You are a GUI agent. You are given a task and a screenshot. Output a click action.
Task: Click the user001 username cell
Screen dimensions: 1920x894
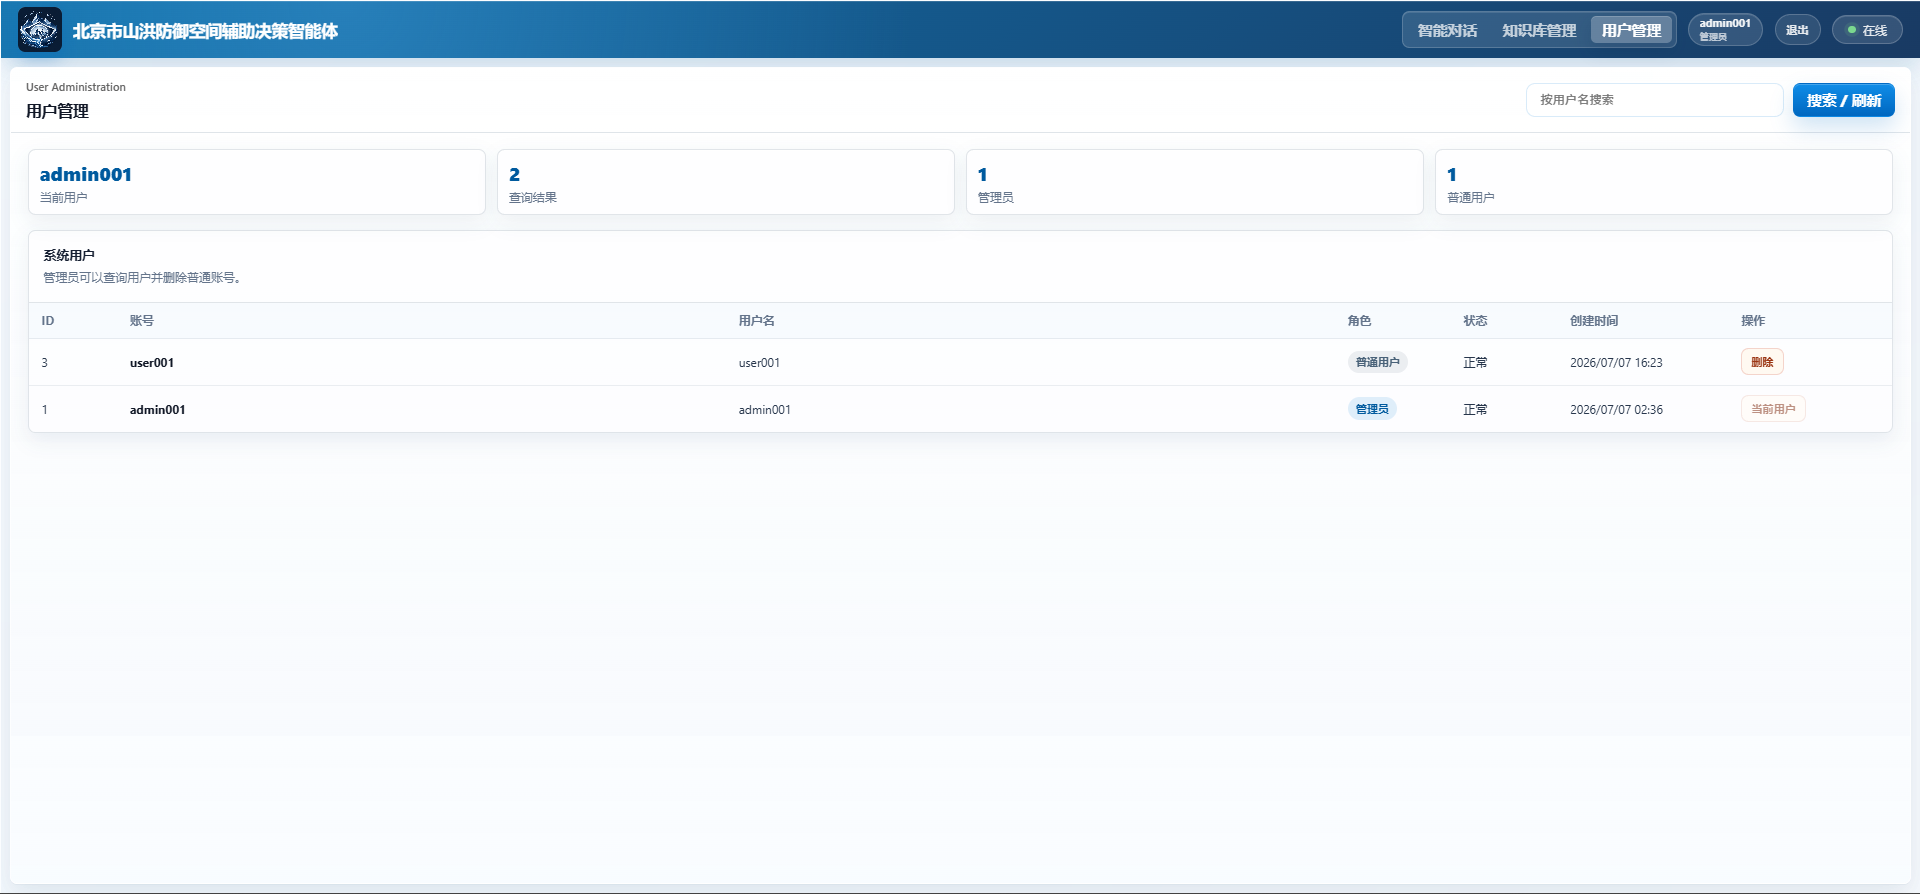[759, 363]
